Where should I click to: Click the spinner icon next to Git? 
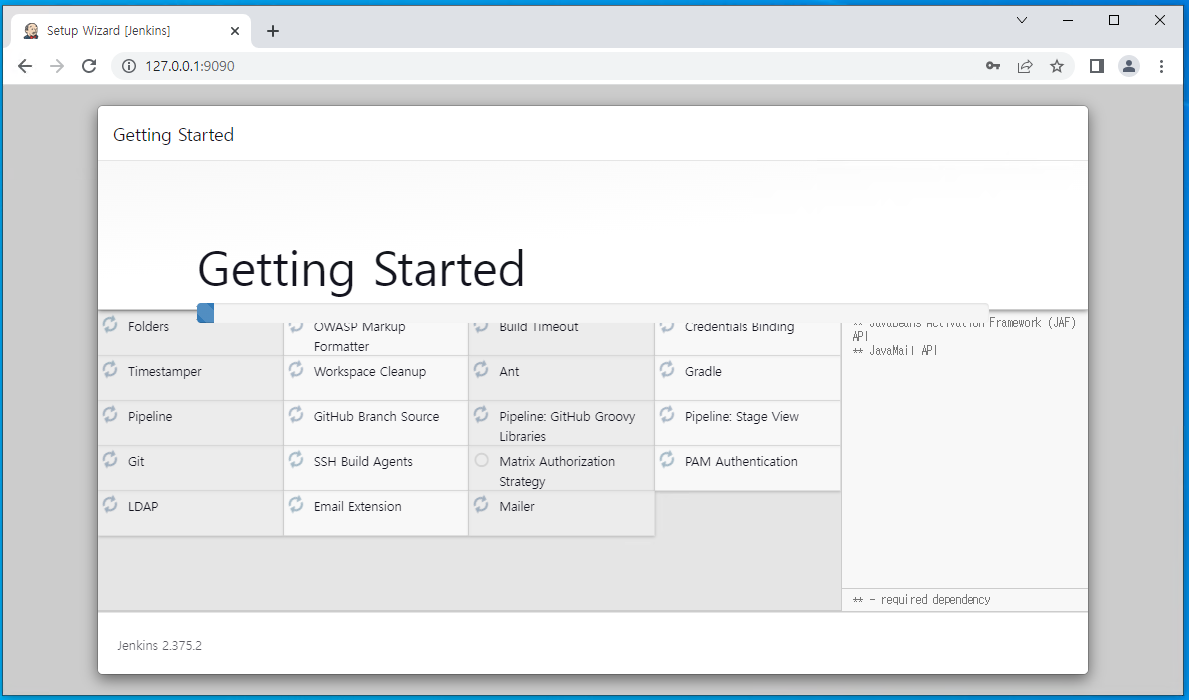[110, 459]
